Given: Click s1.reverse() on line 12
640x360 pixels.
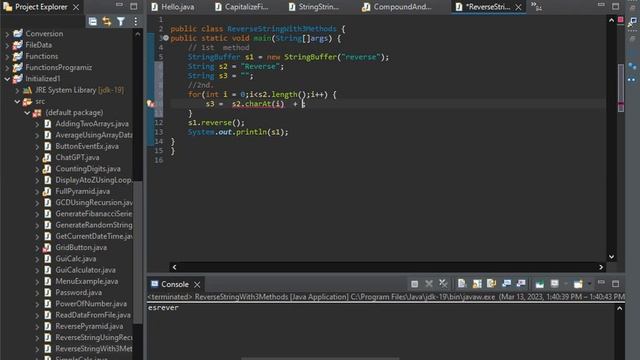Looking at the screenshot, I should coord(216,122).
